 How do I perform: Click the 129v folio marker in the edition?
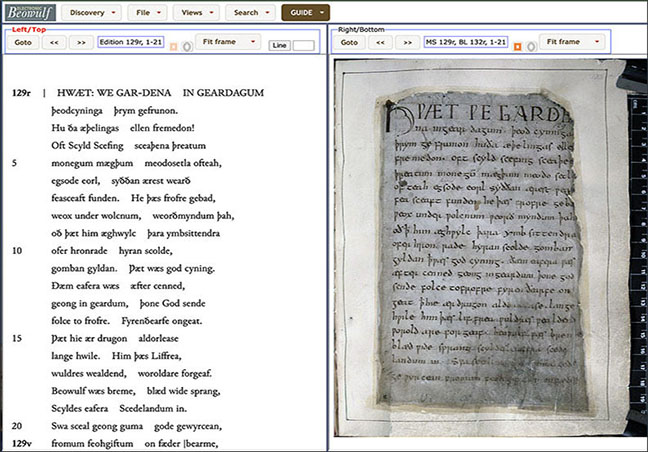[21, 444]
